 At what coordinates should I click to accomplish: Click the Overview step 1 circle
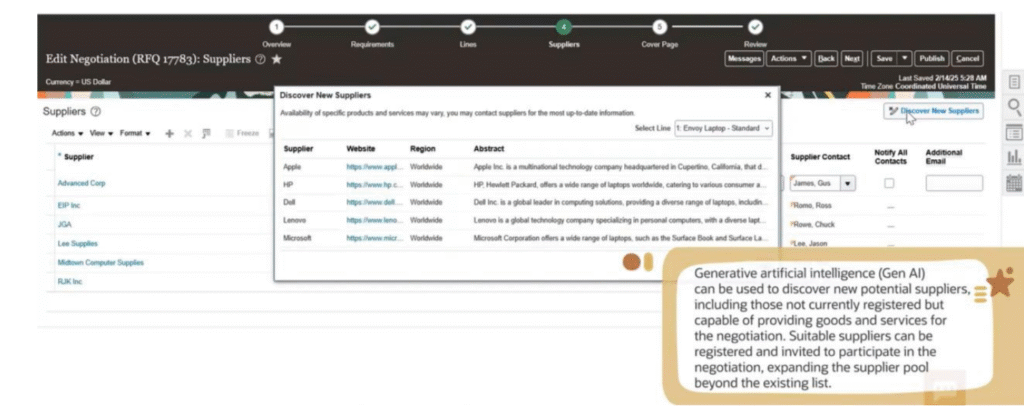point(276,27)
